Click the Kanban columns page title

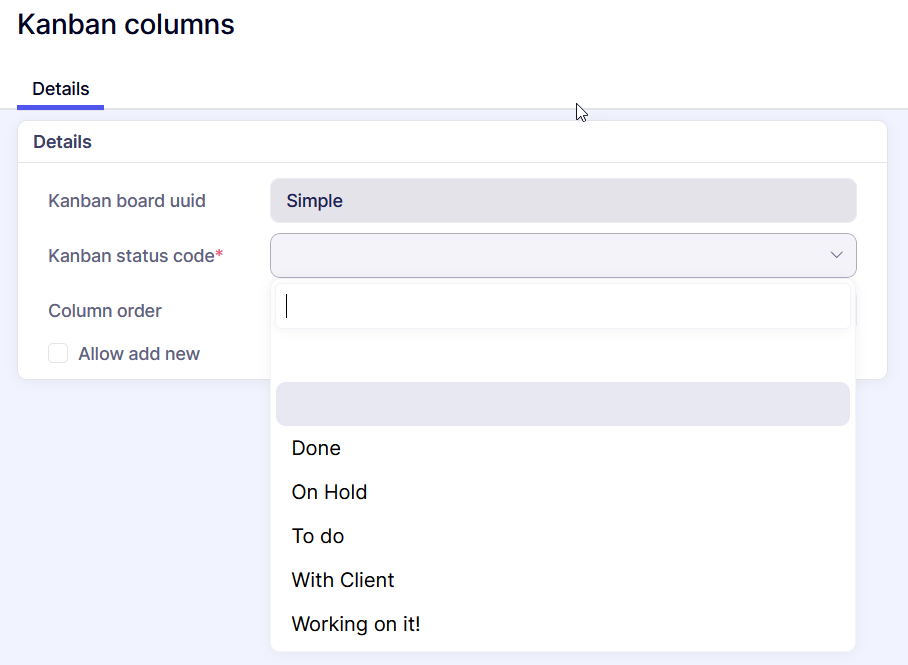click(126, 24)
